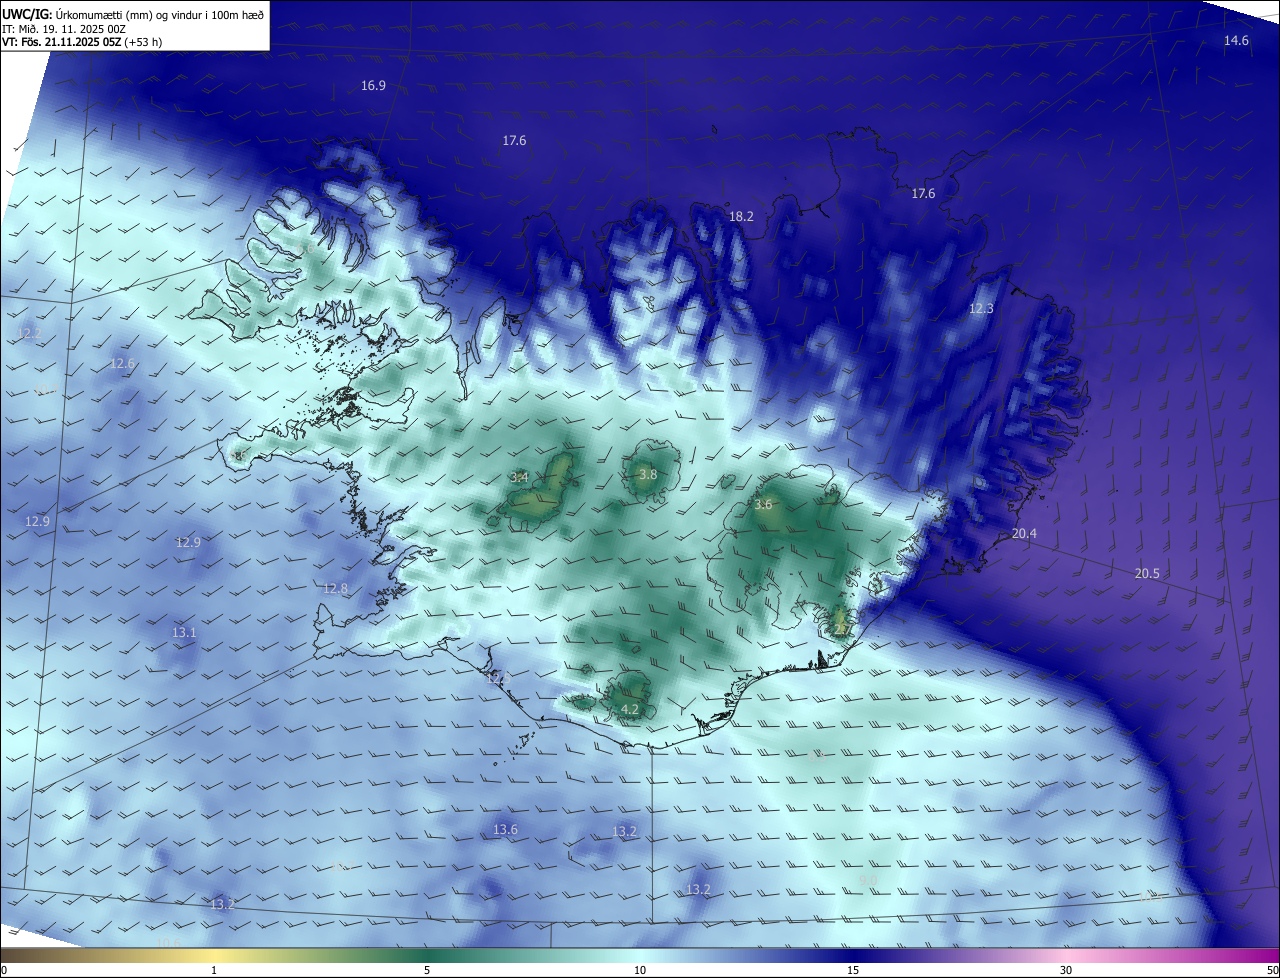This screenshot has height=978, width=1280.
Task: Click the 20.4 value label
Action: click(x=1024, y=534)
